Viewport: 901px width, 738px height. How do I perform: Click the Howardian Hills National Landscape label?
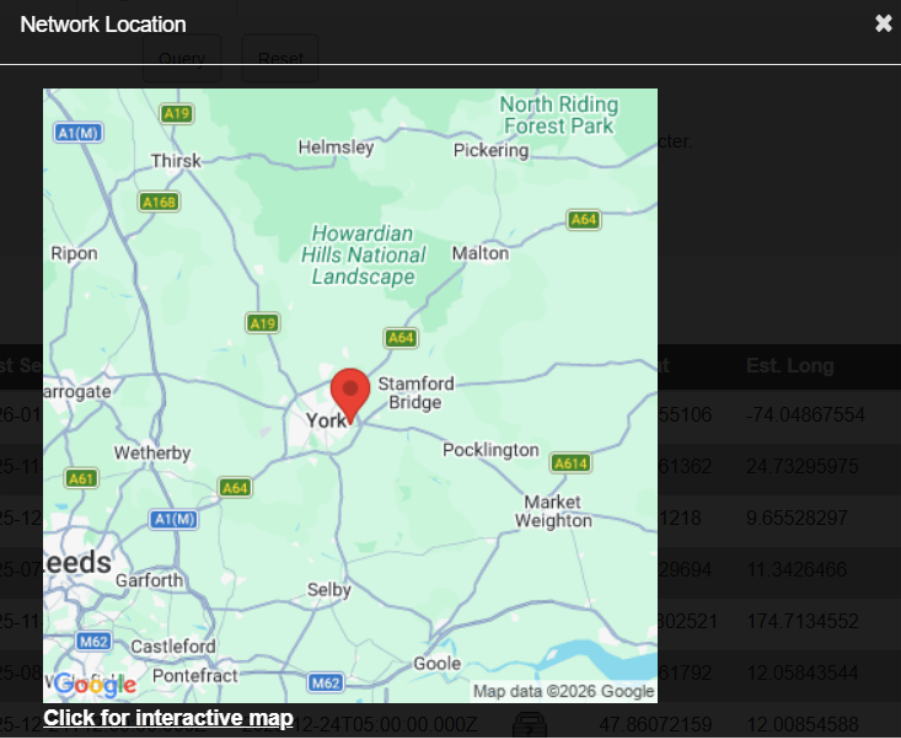[x=363, y=254]
